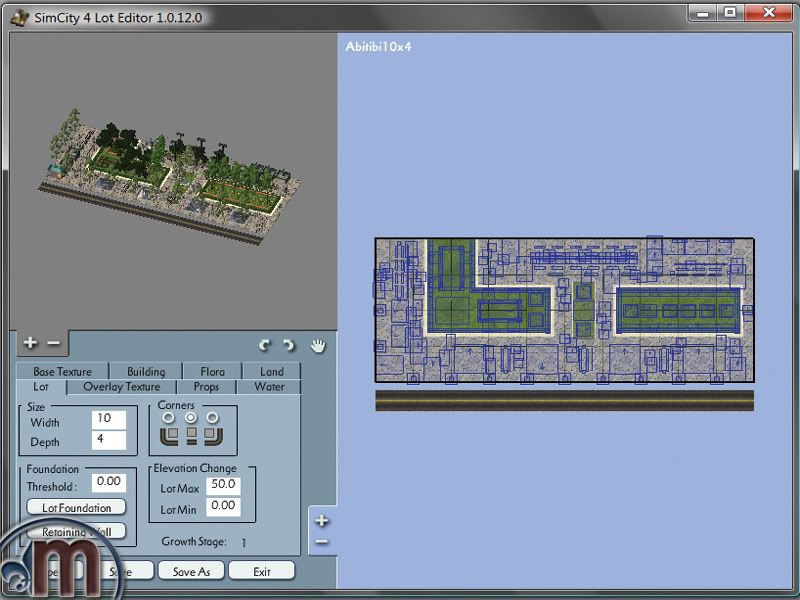The image size is (800, 600).
Task: Click the middle straight corner icon
Action: (191, 436)
